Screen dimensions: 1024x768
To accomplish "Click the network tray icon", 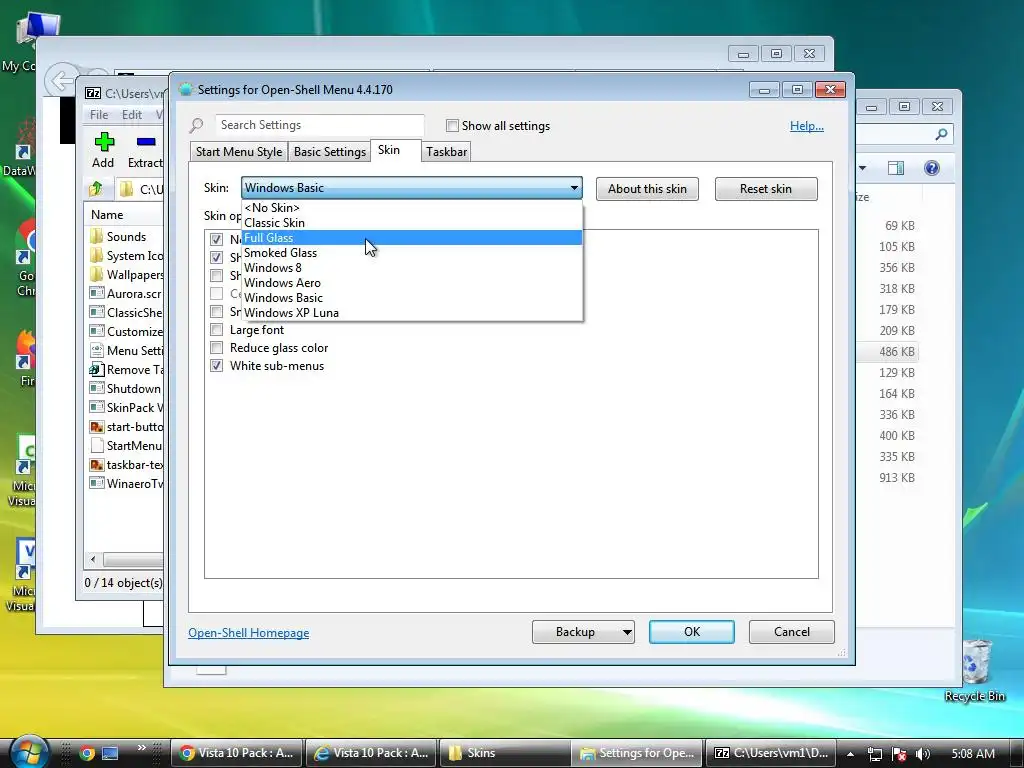I will (x=874, y=754).
